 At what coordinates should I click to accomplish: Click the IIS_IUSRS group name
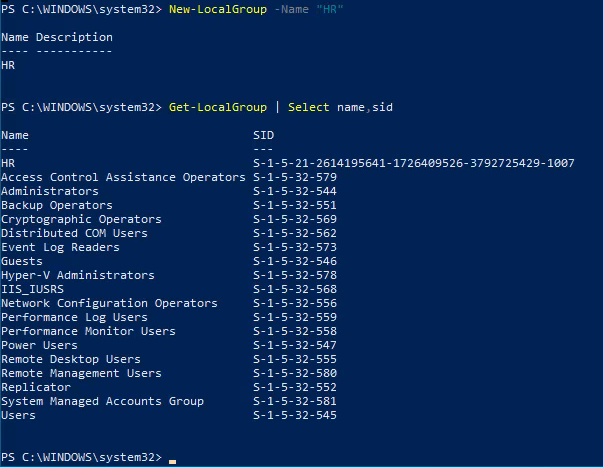(35, 289)
